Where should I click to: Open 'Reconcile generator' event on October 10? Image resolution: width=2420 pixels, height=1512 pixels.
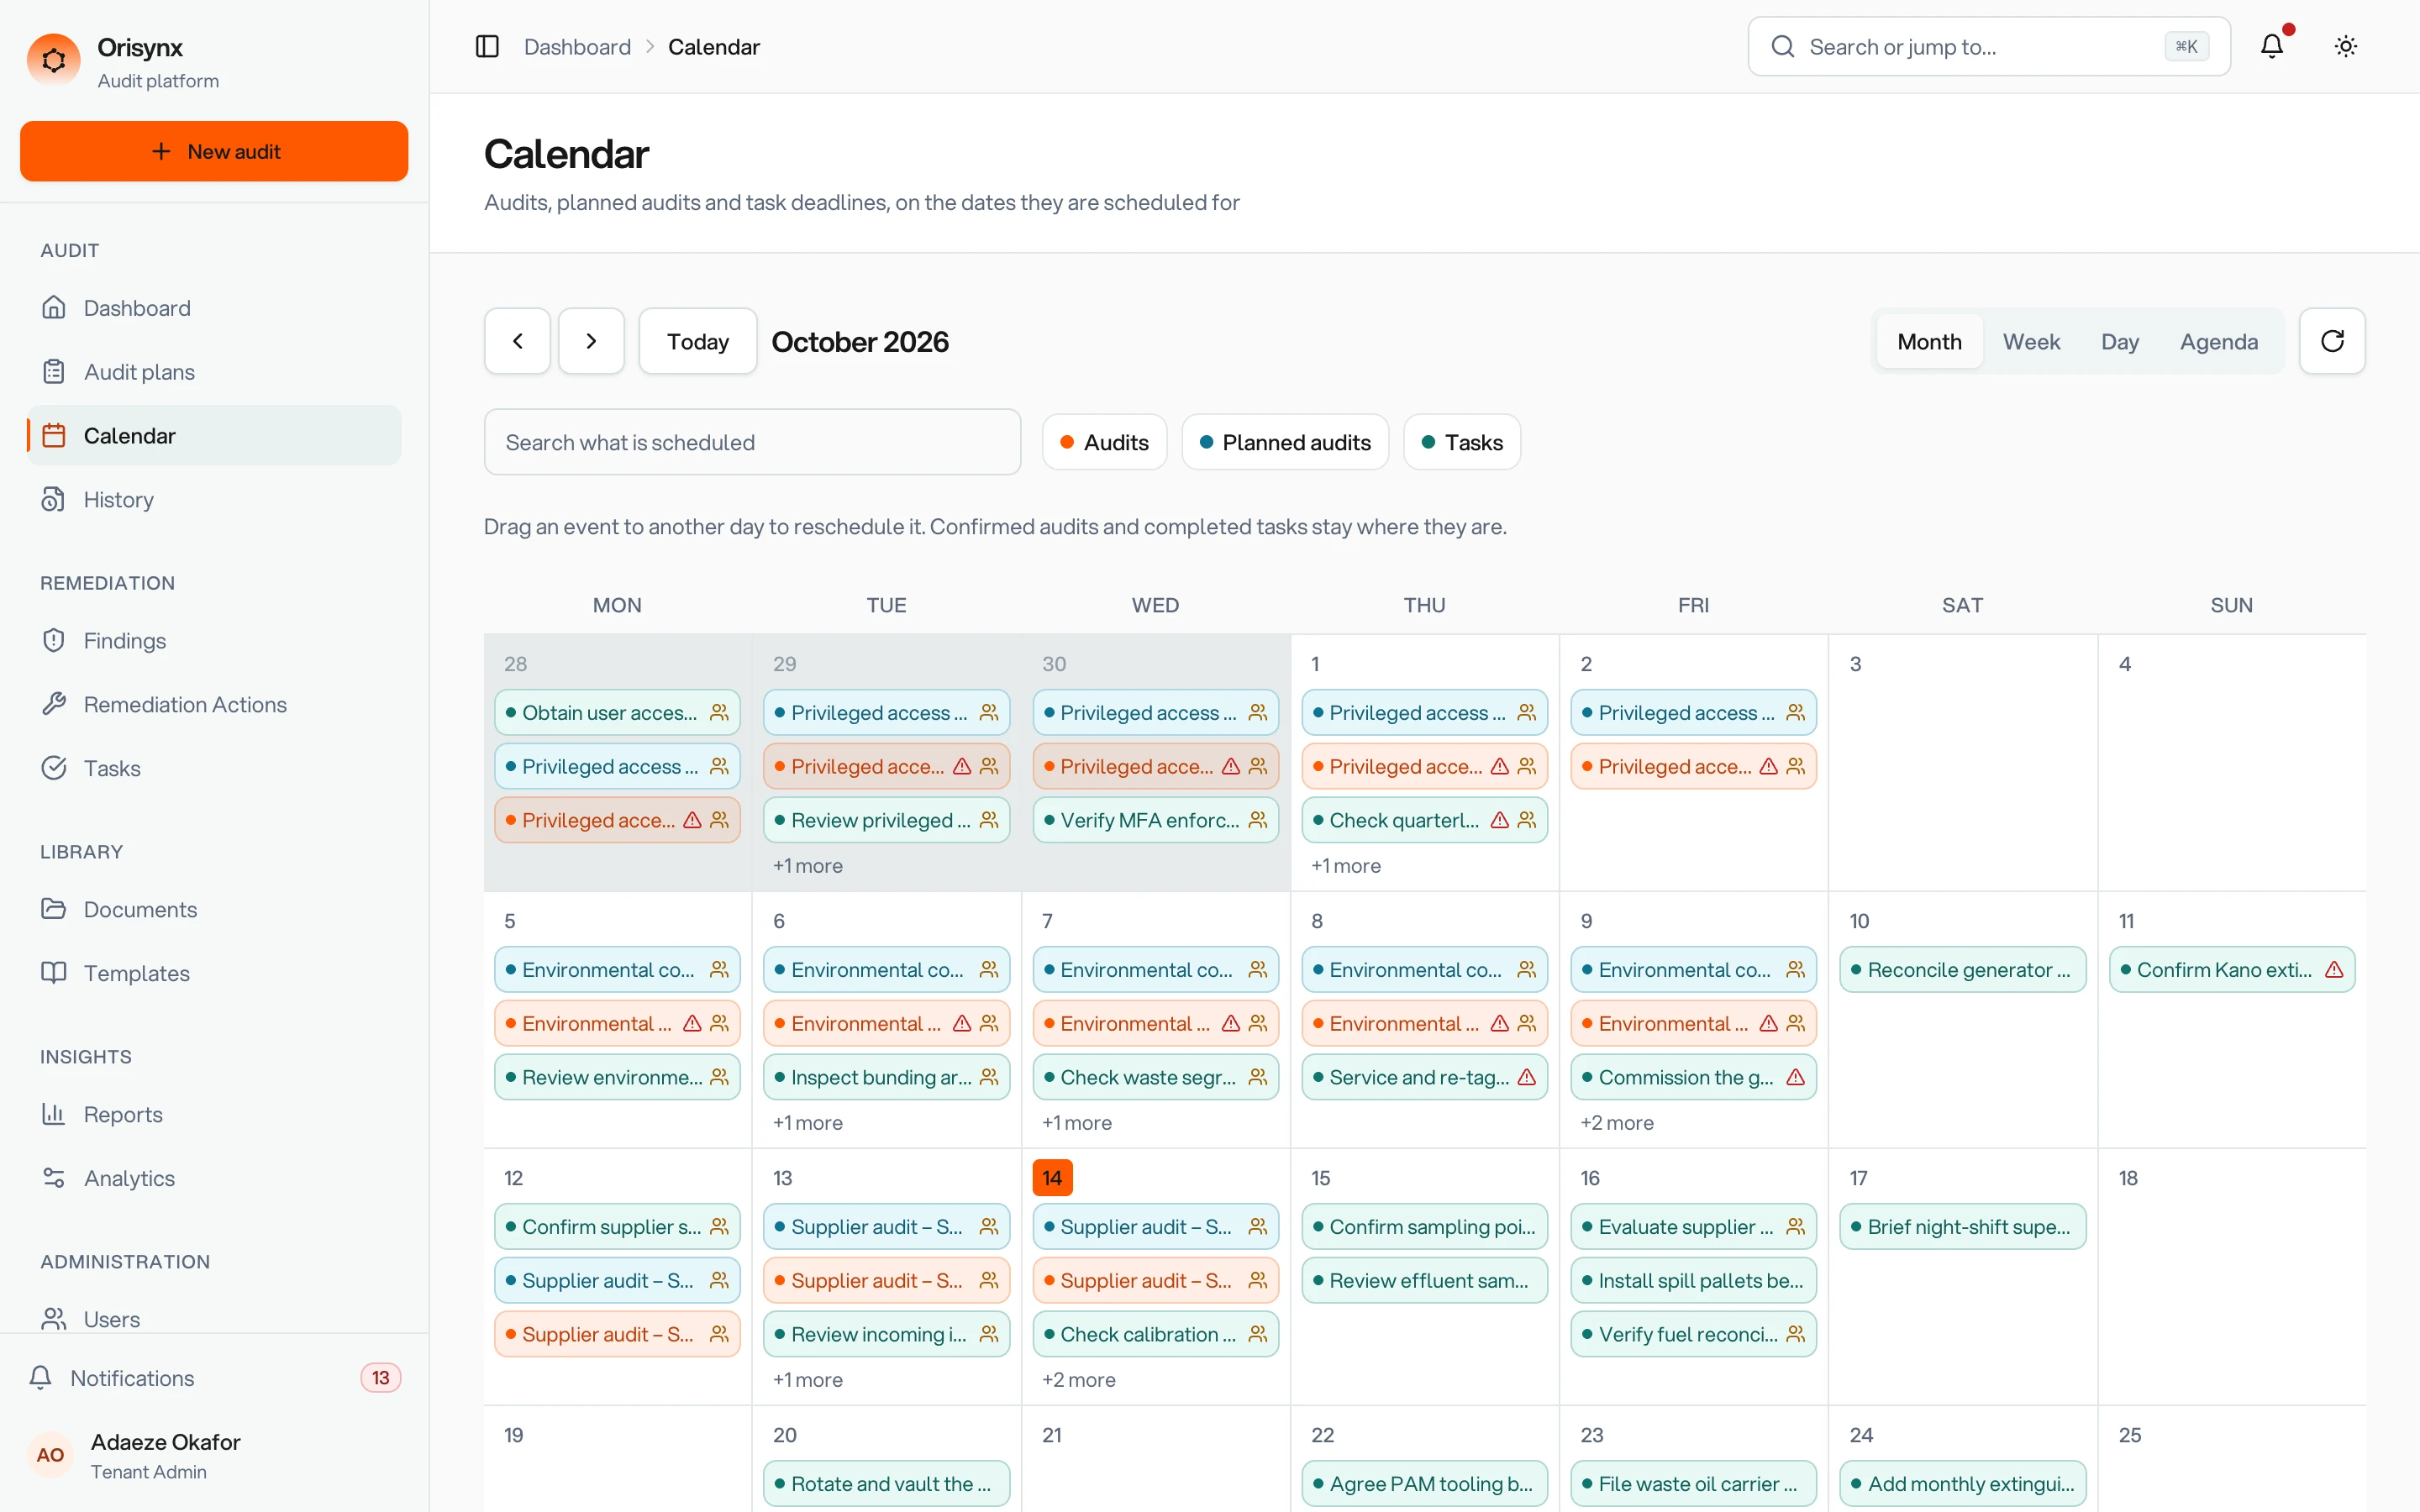coord(1962,970)
